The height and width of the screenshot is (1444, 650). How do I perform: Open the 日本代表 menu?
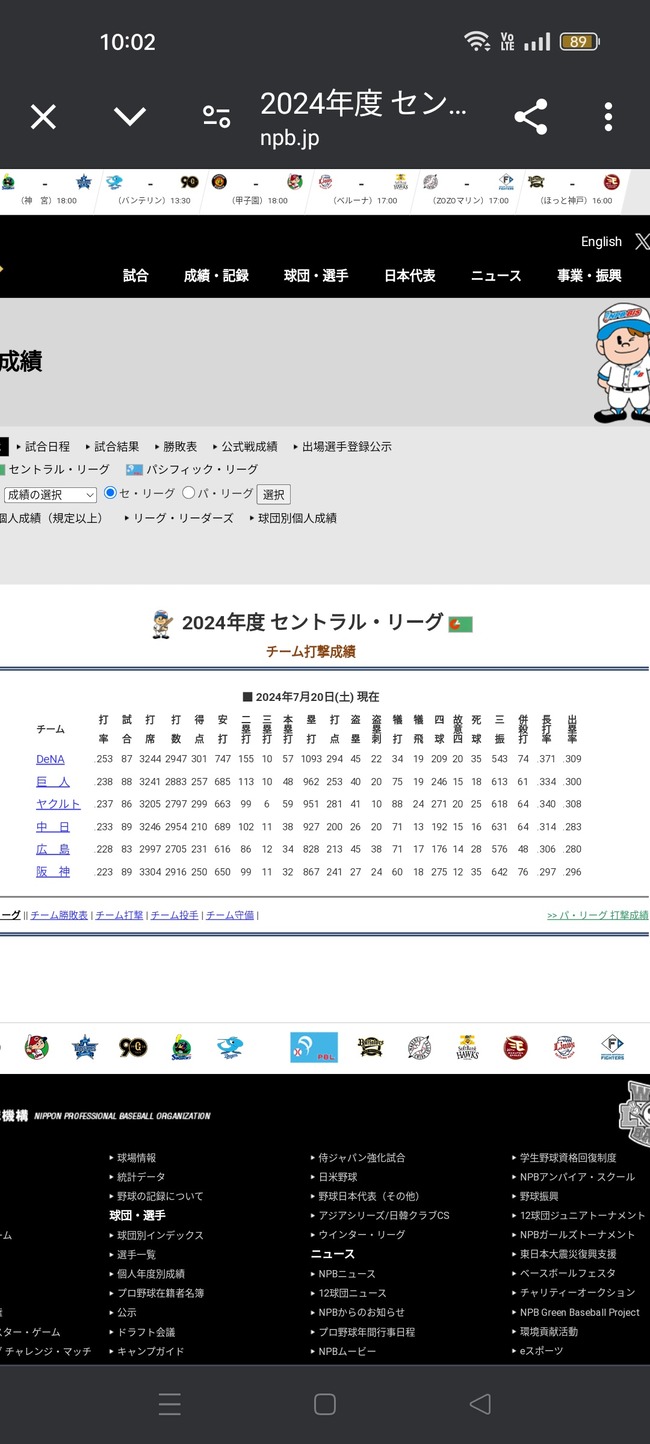point(410,275)
